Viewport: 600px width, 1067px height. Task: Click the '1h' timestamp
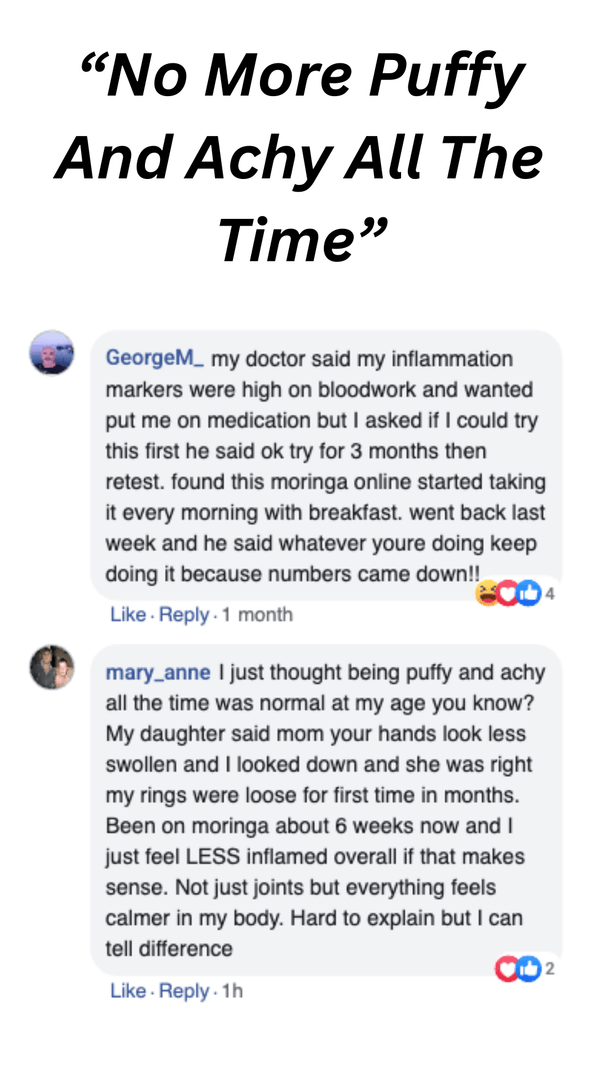[x=231, y=990]
